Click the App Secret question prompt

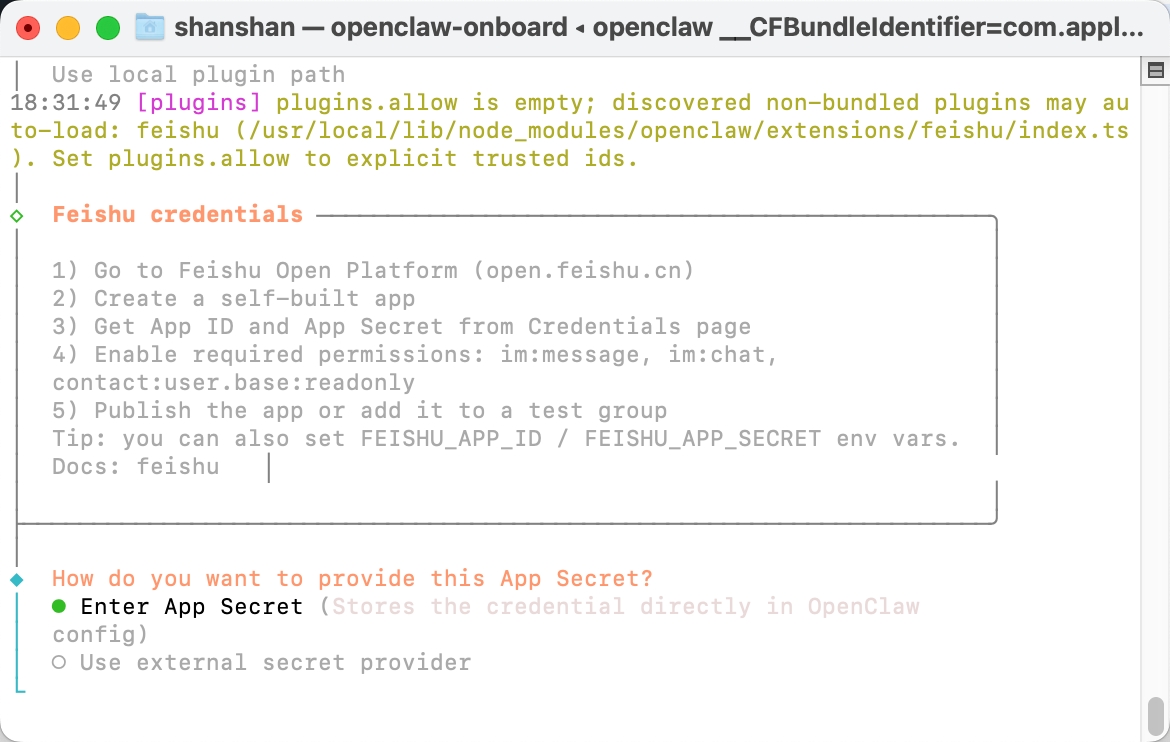(x=352, y=578)
